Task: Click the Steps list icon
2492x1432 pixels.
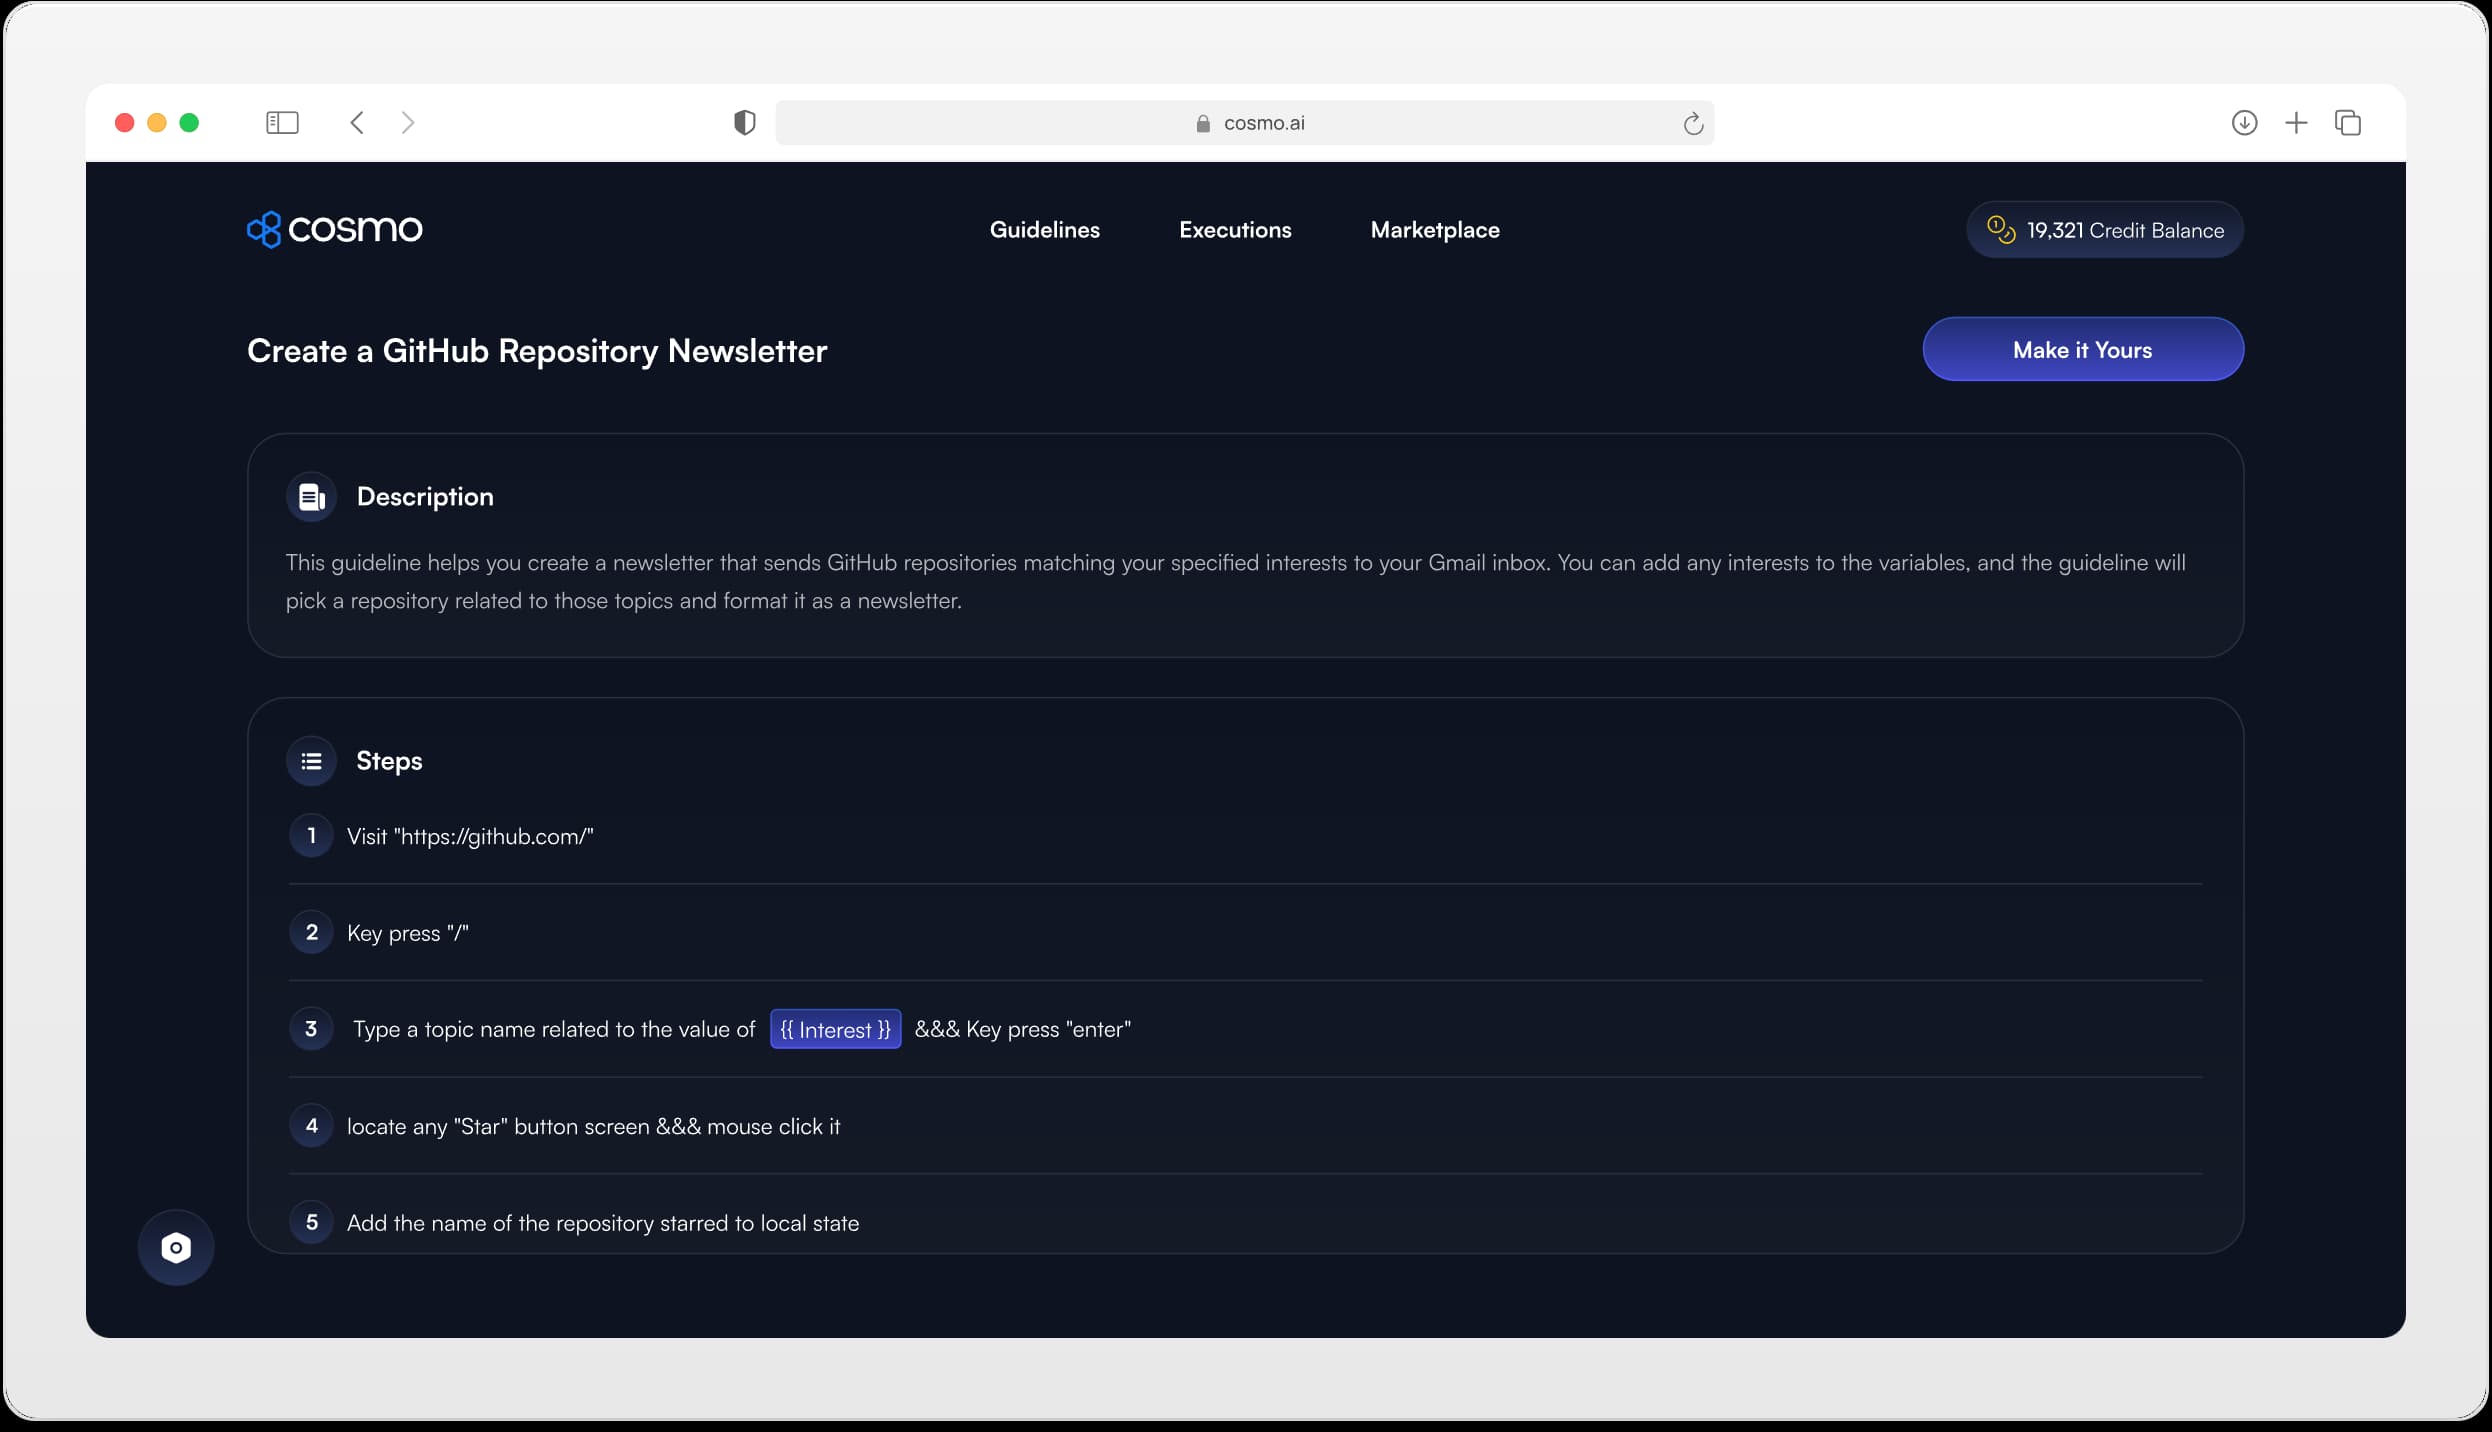Action: (x=311, y=761)
